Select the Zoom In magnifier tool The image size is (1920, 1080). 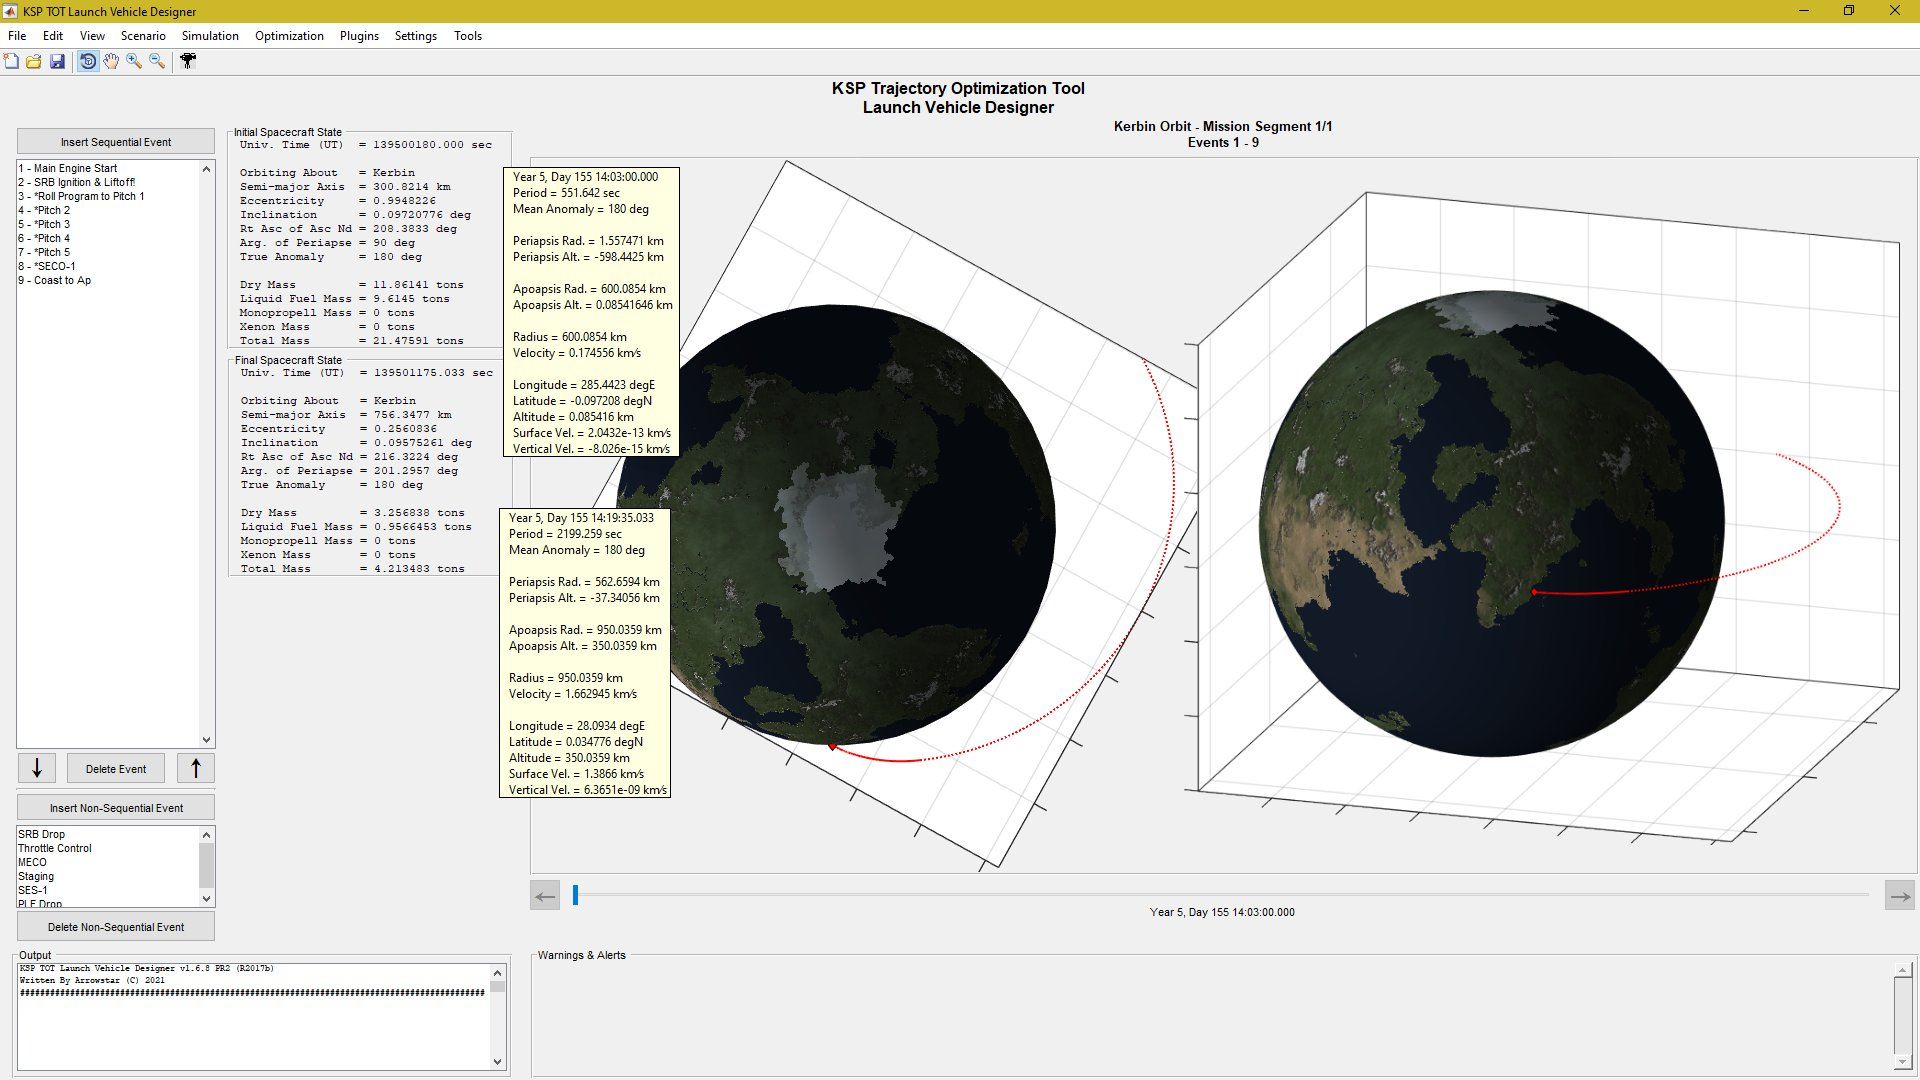coord(134,62)
